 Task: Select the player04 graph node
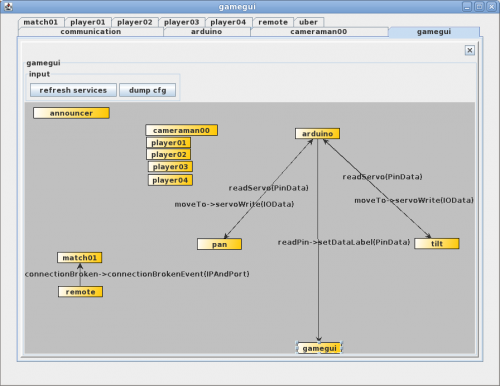(170, 180)
